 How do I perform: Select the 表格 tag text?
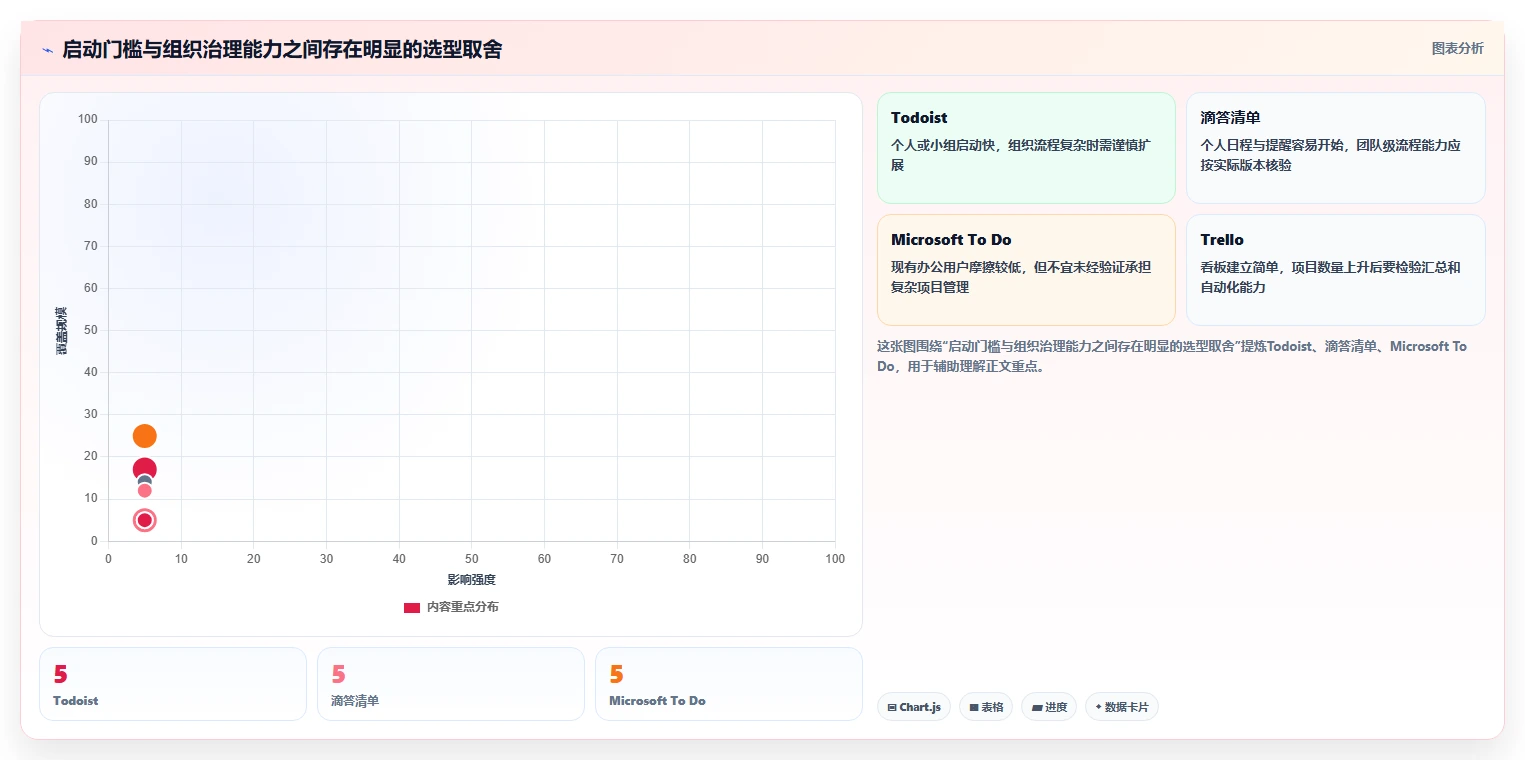[992, 707]
